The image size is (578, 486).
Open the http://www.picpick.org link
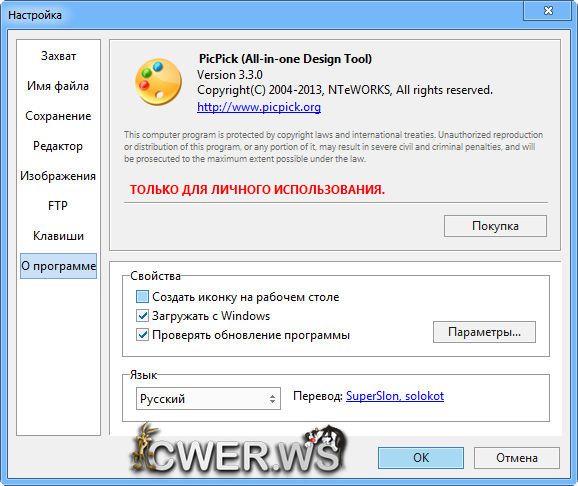coord(259,107)
